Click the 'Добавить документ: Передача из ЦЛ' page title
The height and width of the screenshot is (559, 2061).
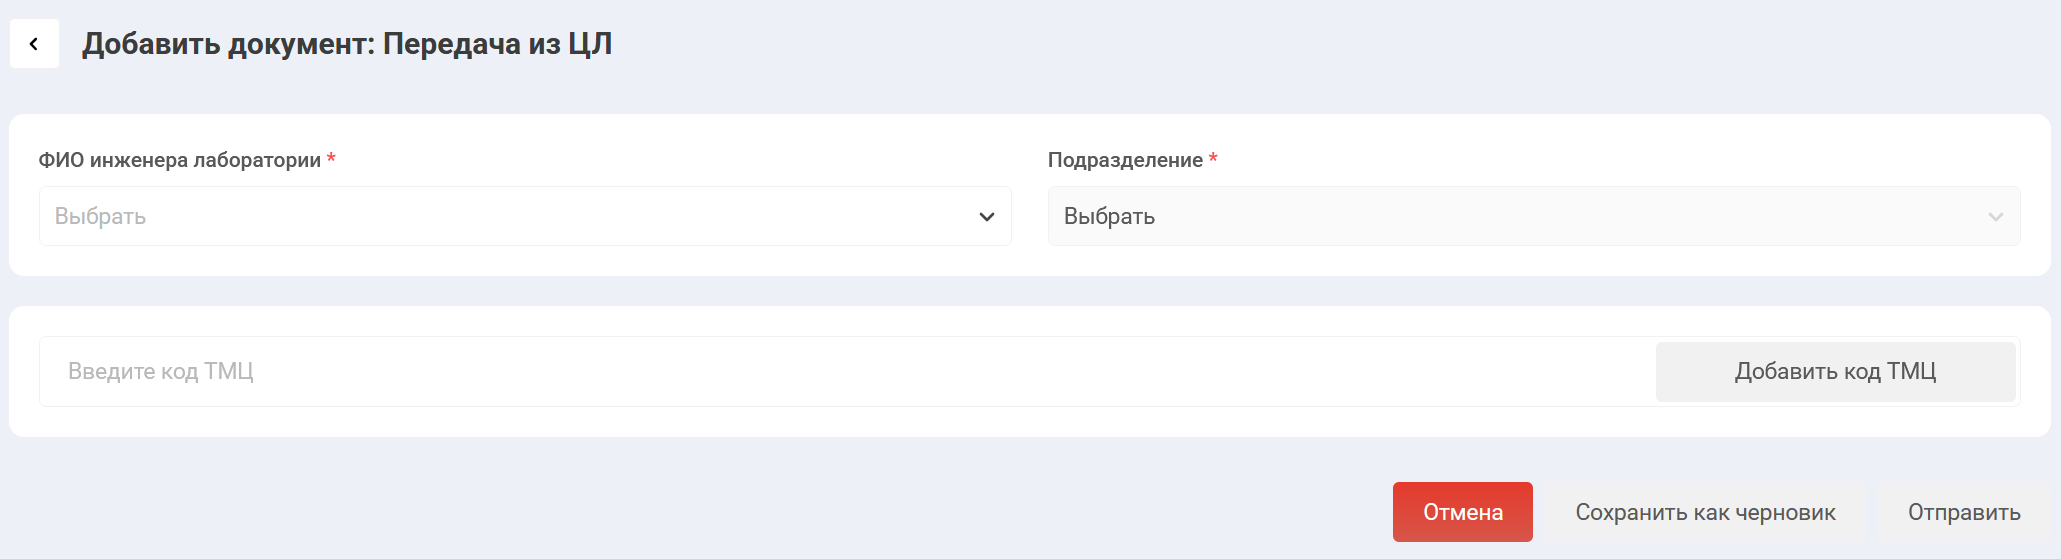(x=347, y=44)
